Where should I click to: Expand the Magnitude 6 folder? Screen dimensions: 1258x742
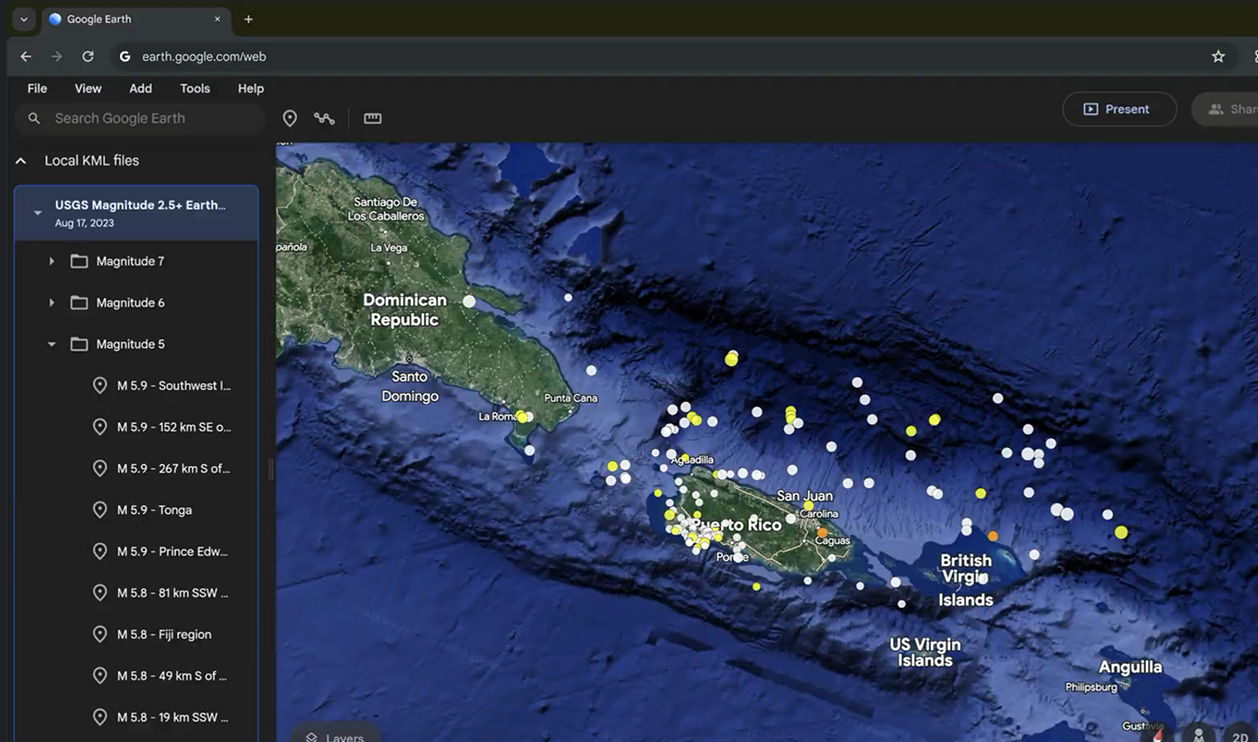pos(51,302)
